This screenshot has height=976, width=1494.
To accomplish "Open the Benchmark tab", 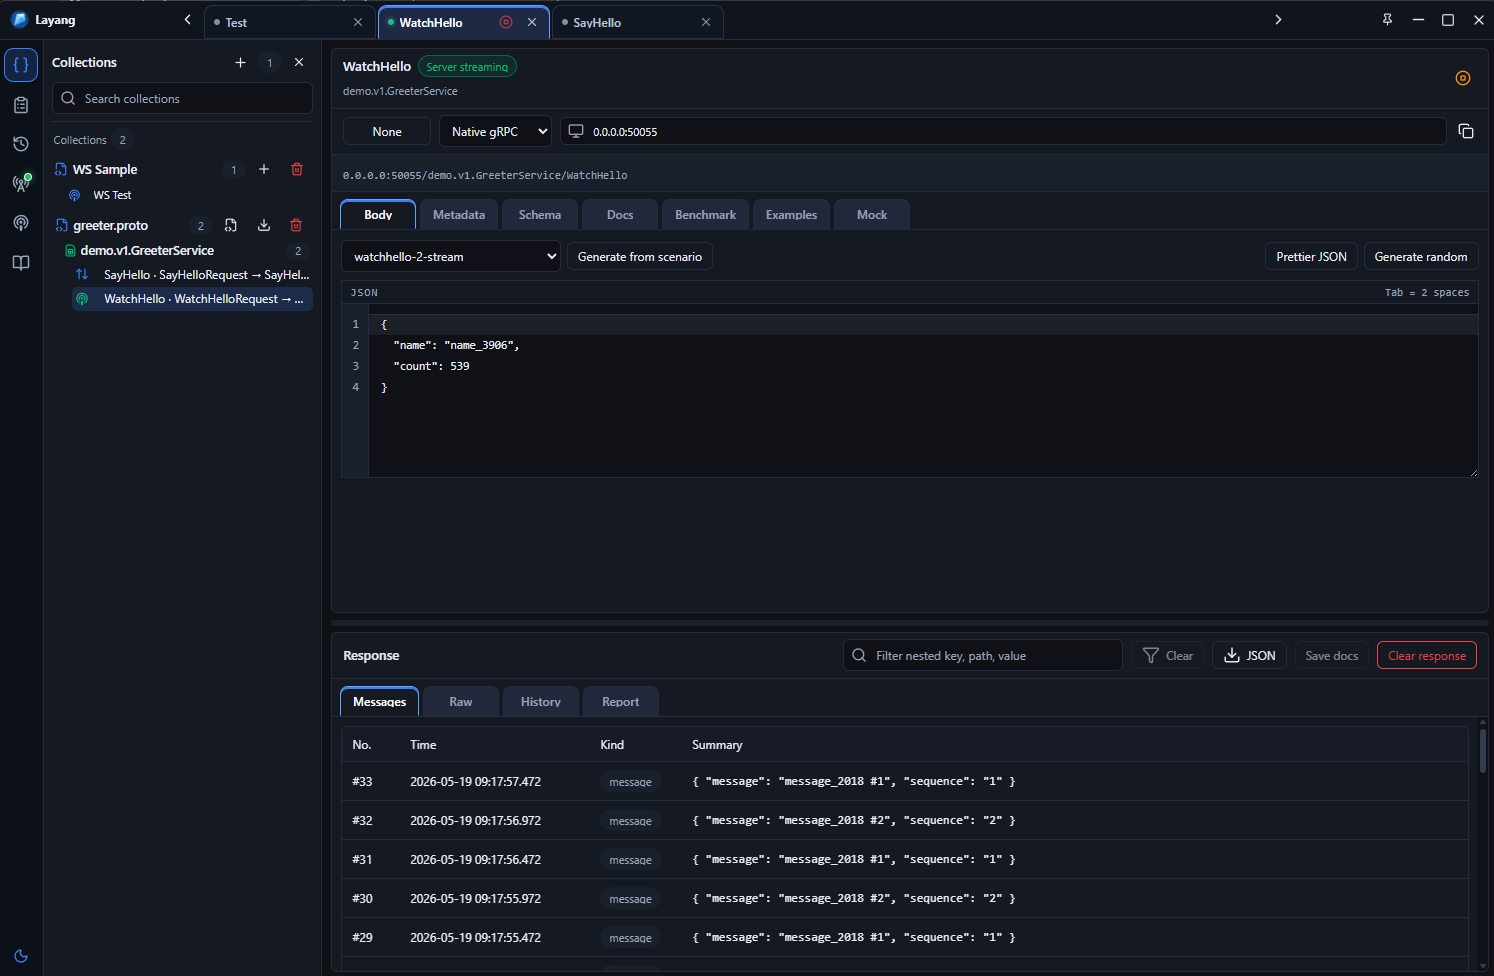I will (x=705, y=215).
